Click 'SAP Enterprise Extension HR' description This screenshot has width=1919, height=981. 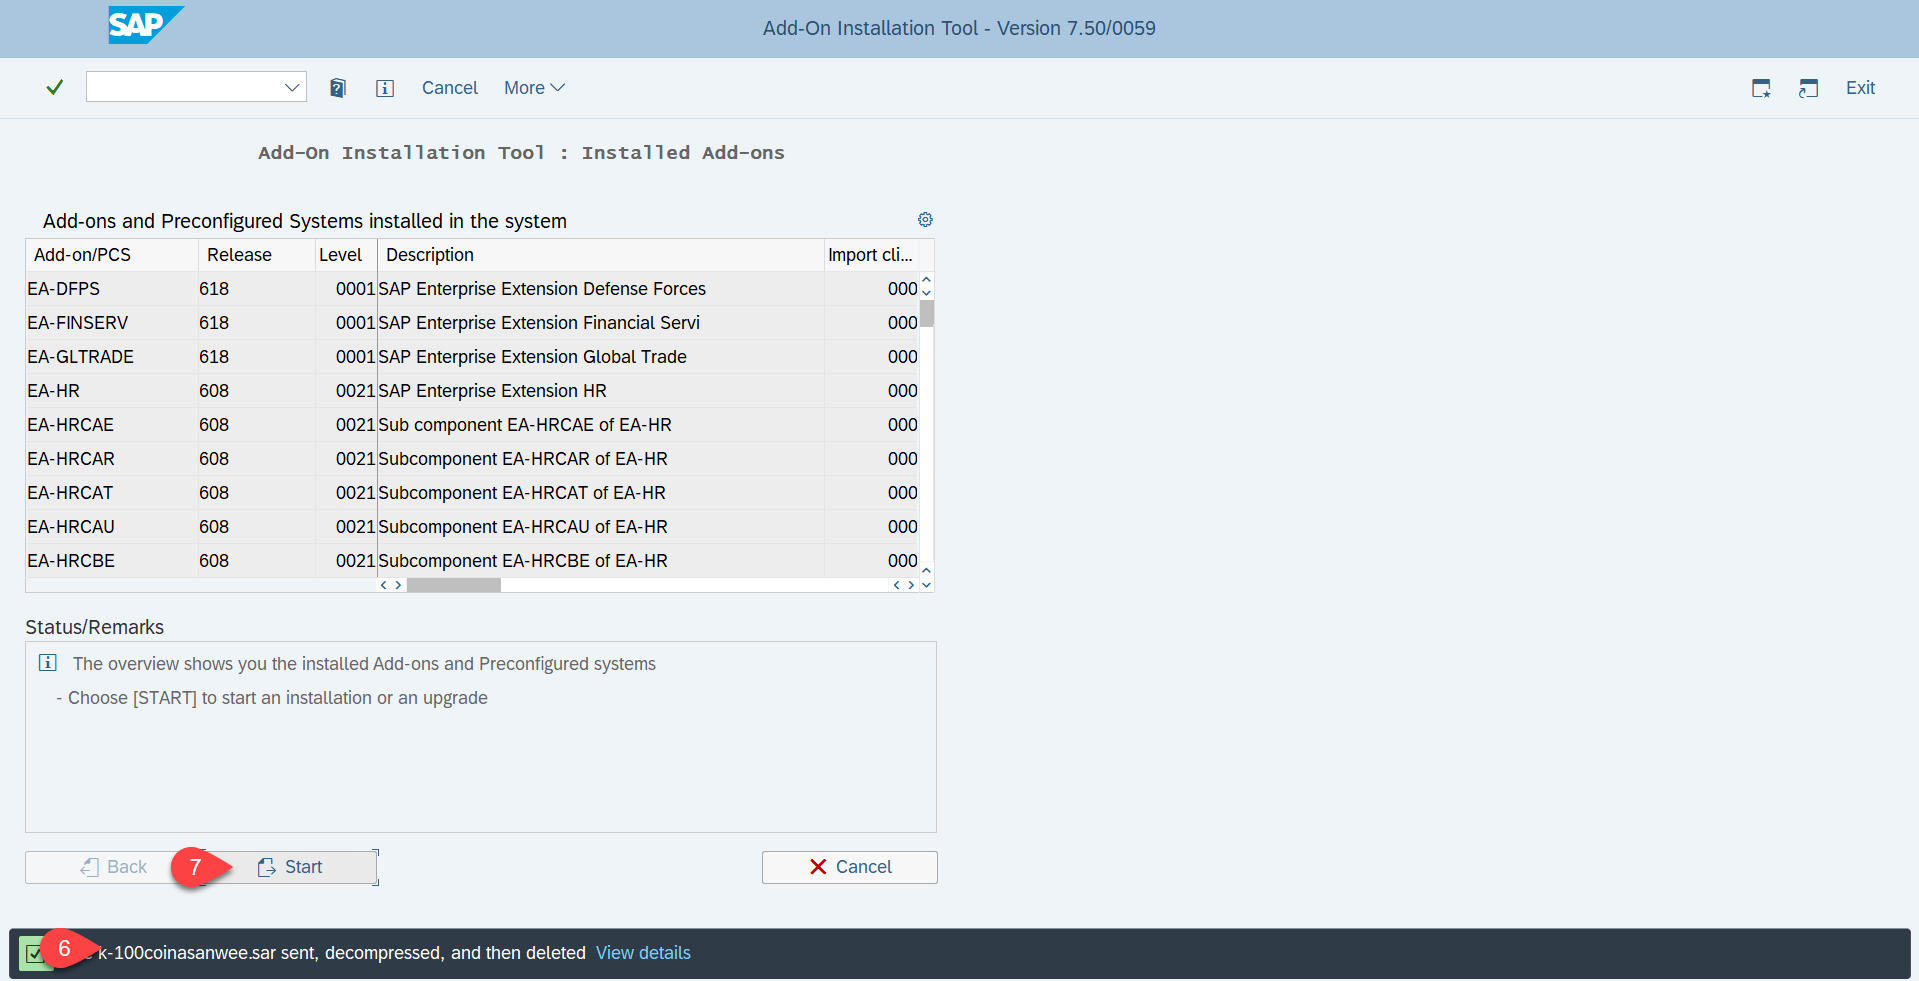coord(492,391)
